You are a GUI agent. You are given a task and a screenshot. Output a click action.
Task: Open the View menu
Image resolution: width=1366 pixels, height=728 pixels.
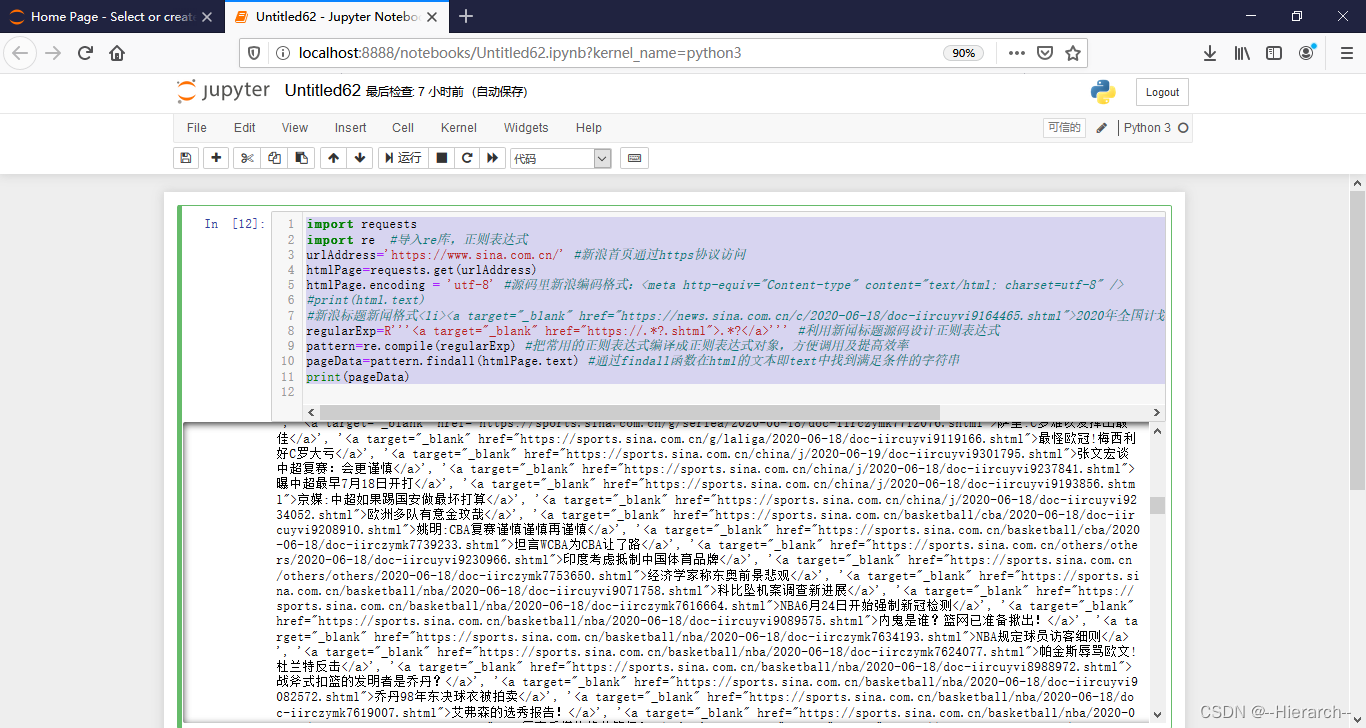[x=295, y=128]
